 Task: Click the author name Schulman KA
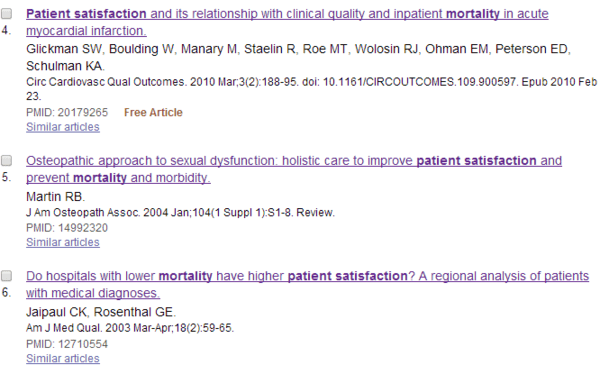click(x=65, y=66)
